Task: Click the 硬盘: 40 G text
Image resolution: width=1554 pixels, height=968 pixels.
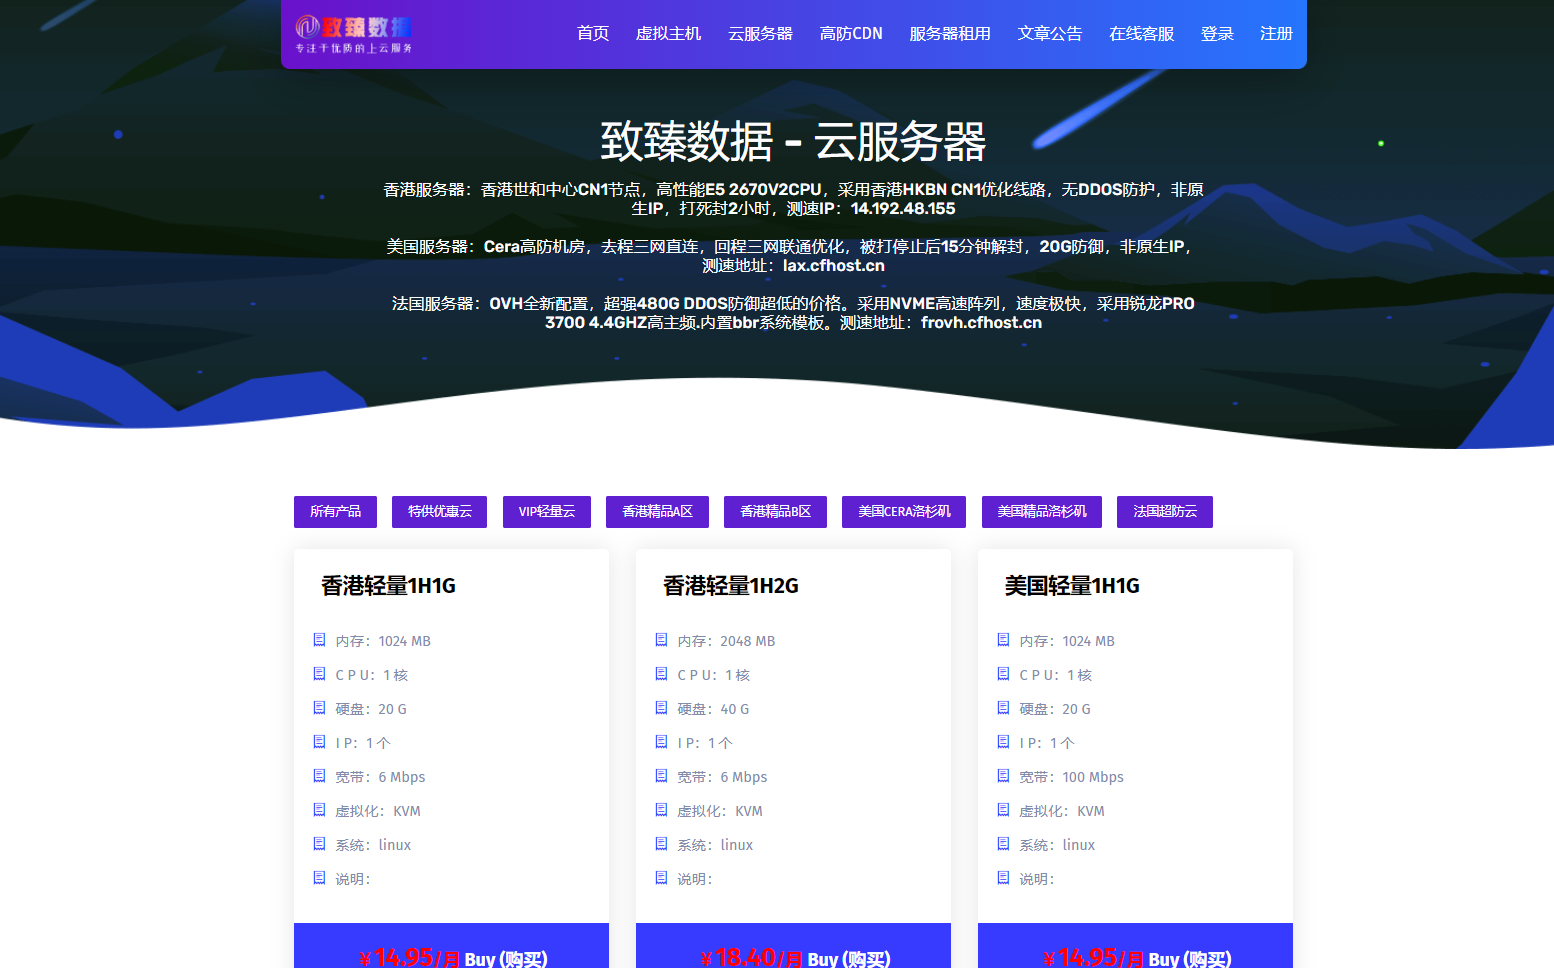Action: point(713,709)
